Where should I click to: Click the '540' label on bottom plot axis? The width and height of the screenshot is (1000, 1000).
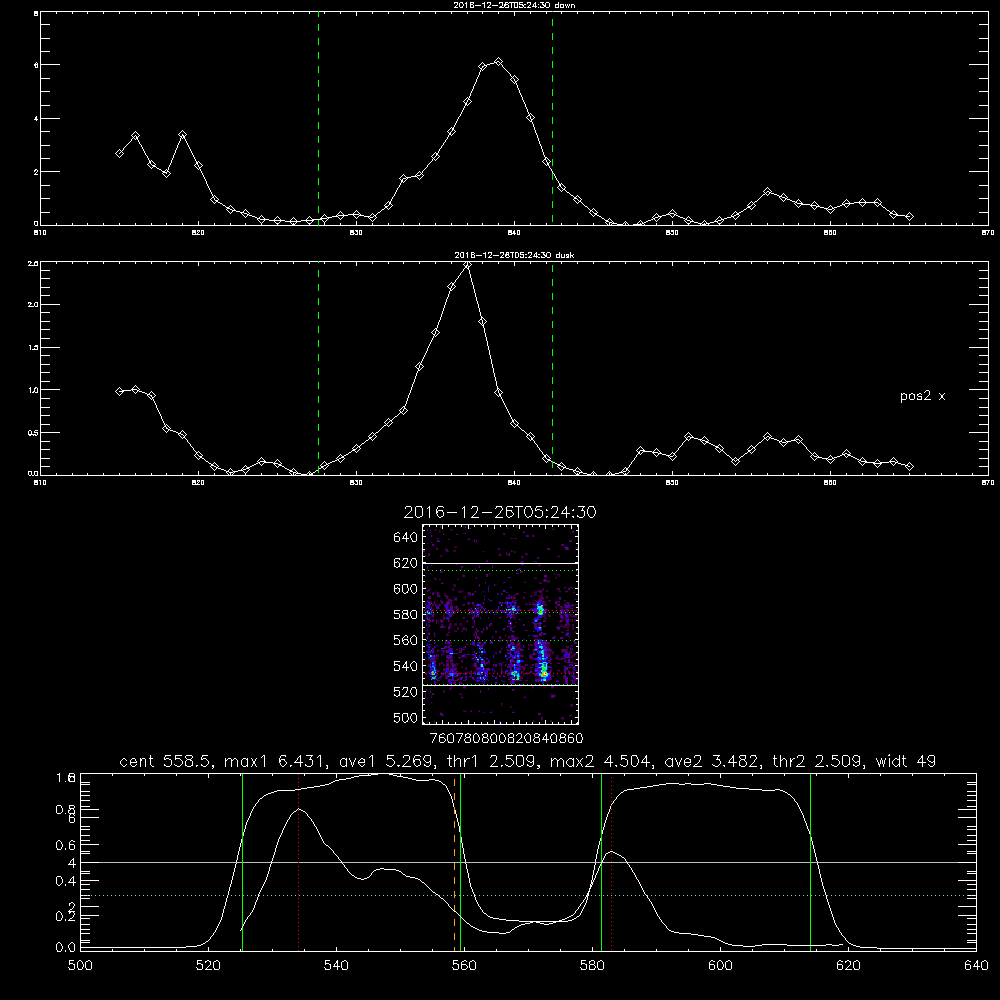(336, 966)
